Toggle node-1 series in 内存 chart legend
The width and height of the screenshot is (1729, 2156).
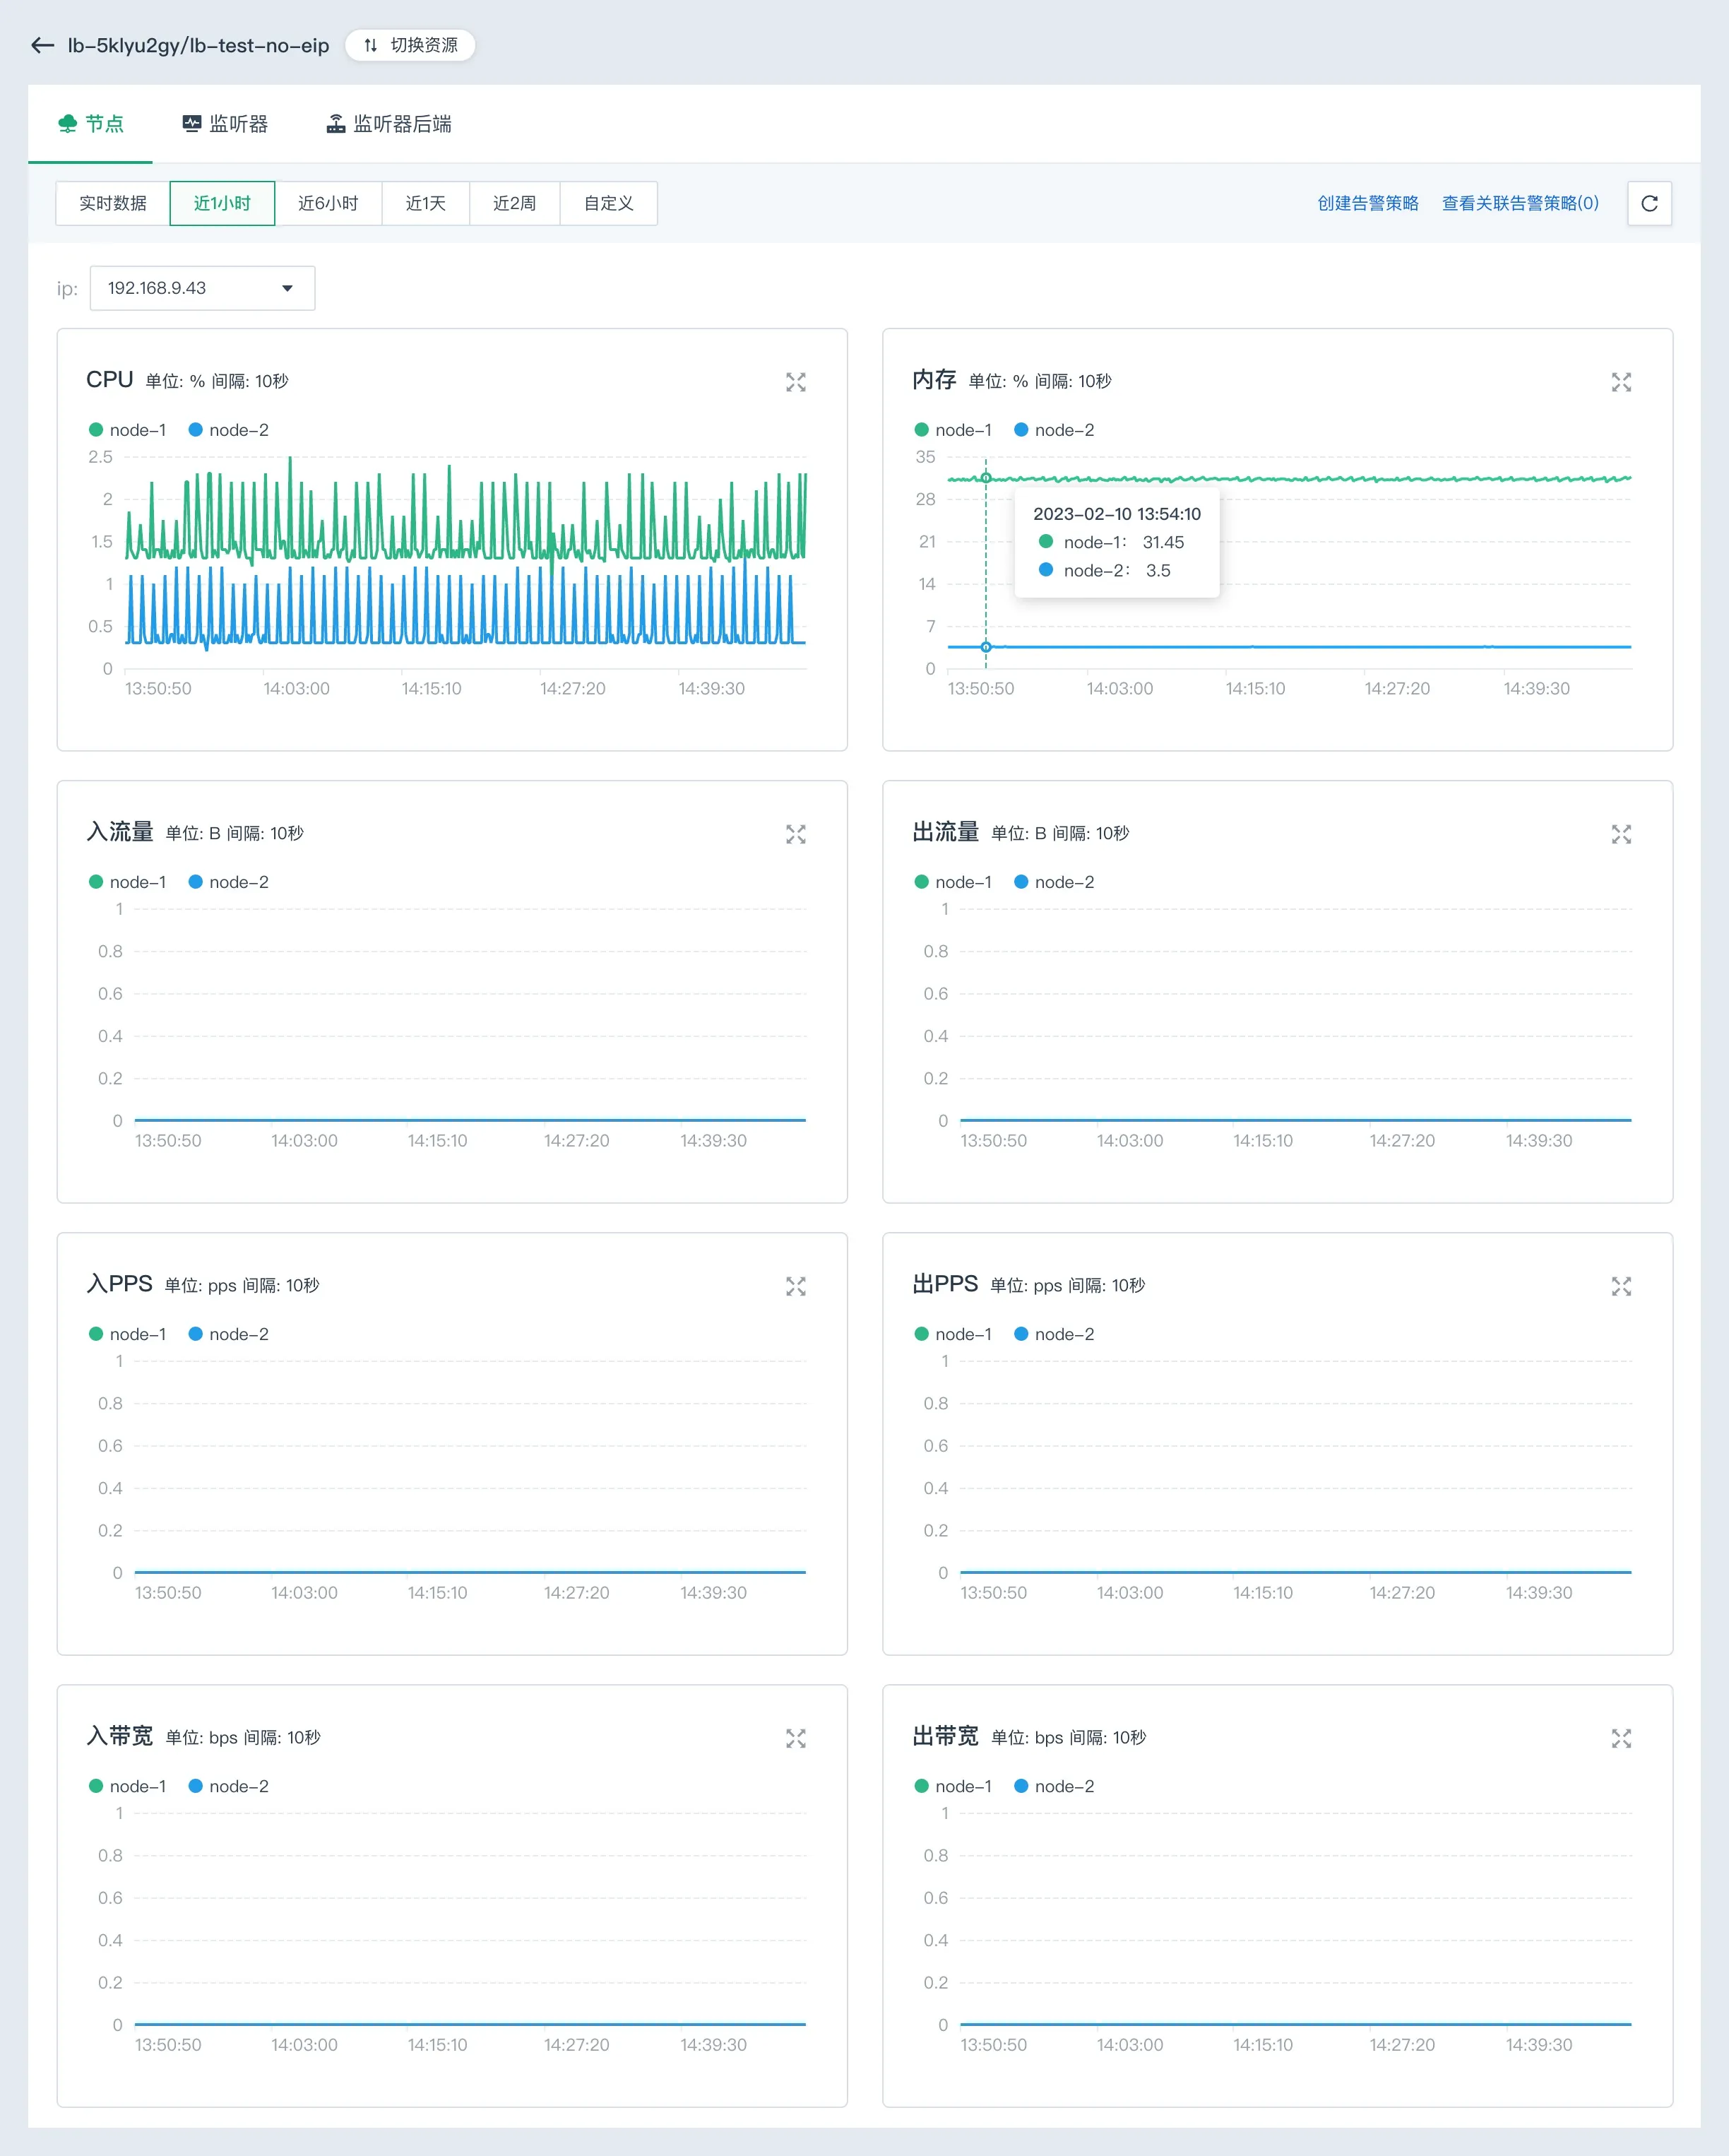coord(953,430)
